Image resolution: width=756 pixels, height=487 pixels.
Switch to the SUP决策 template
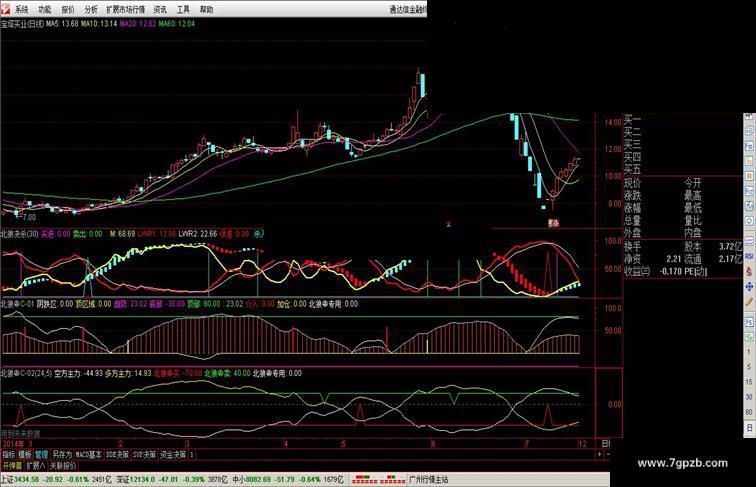(x=144, y=454)
